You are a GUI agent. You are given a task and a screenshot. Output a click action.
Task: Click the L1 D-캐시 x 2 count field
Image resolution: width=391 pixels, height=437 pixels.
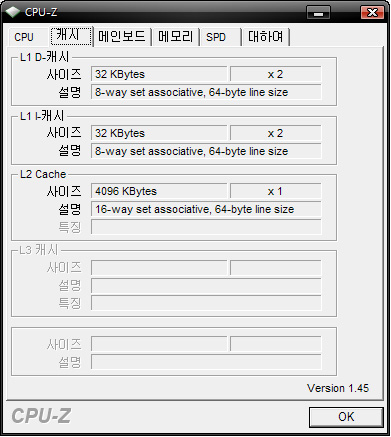coord(276,74)
